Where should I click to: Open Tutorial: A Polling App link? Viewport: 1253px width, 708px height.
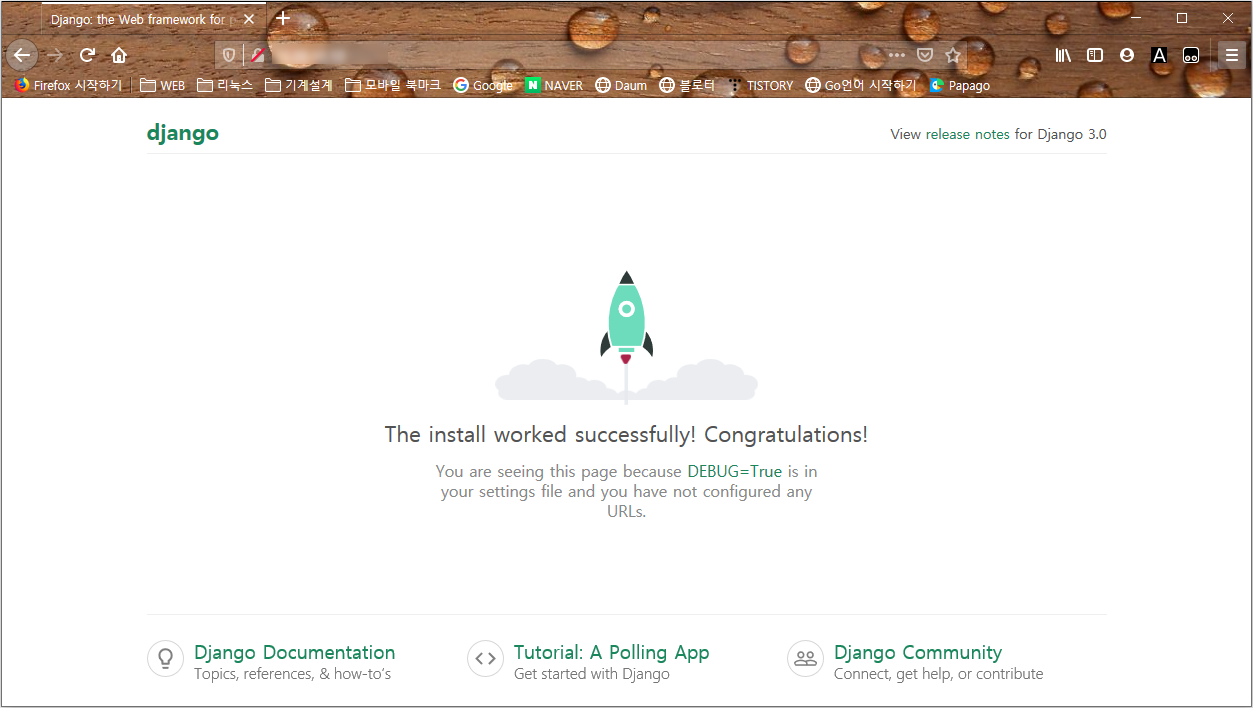(611, 652)
